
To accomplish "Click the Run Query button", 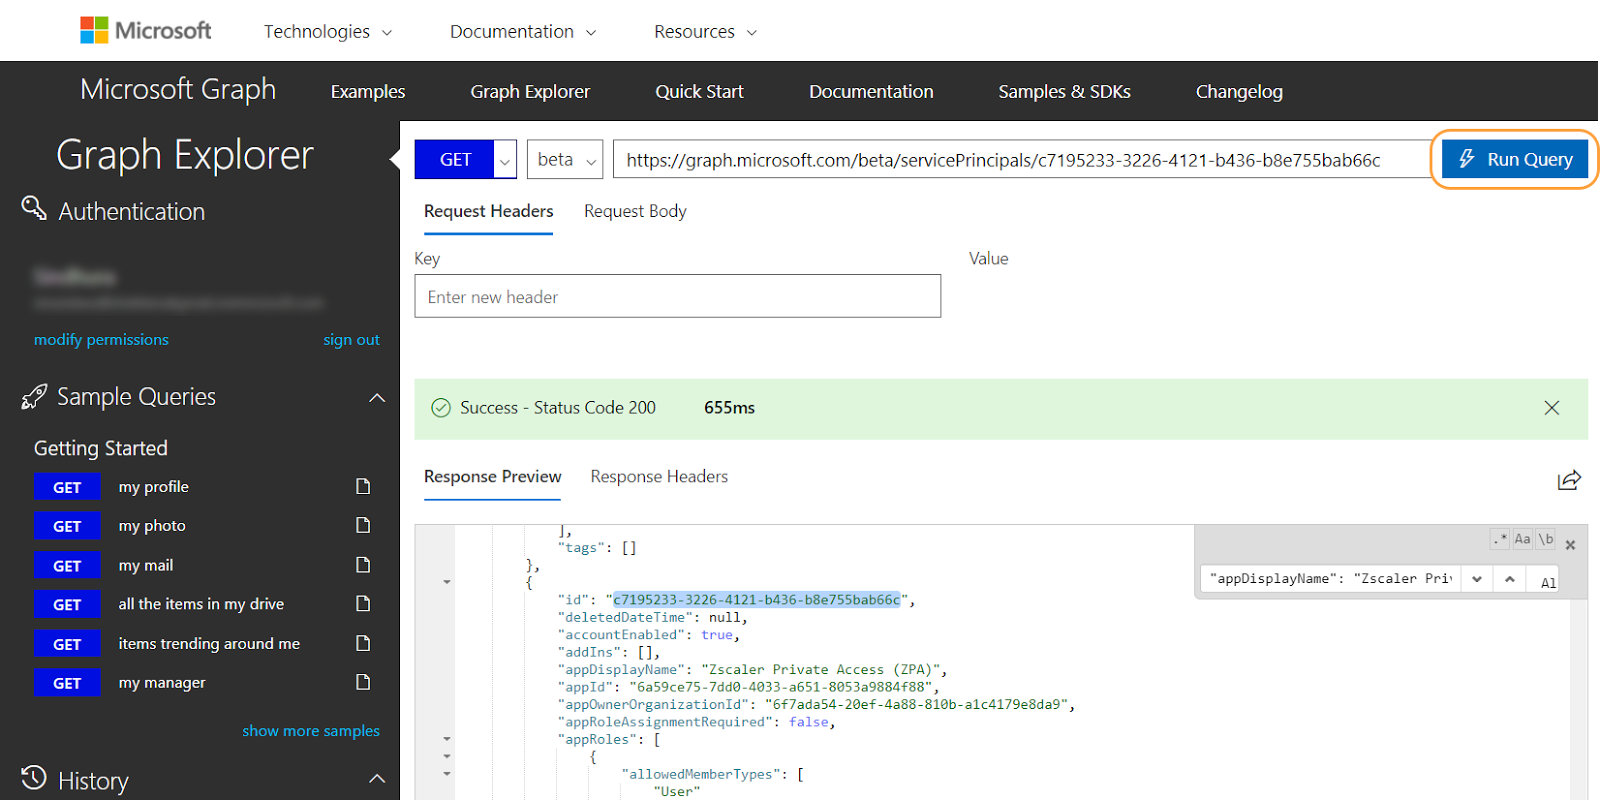I will pos(1515,160).
